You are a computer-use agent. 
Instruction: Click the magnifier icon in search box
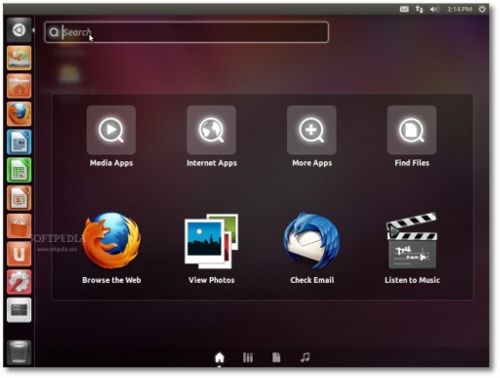point(54,32)
